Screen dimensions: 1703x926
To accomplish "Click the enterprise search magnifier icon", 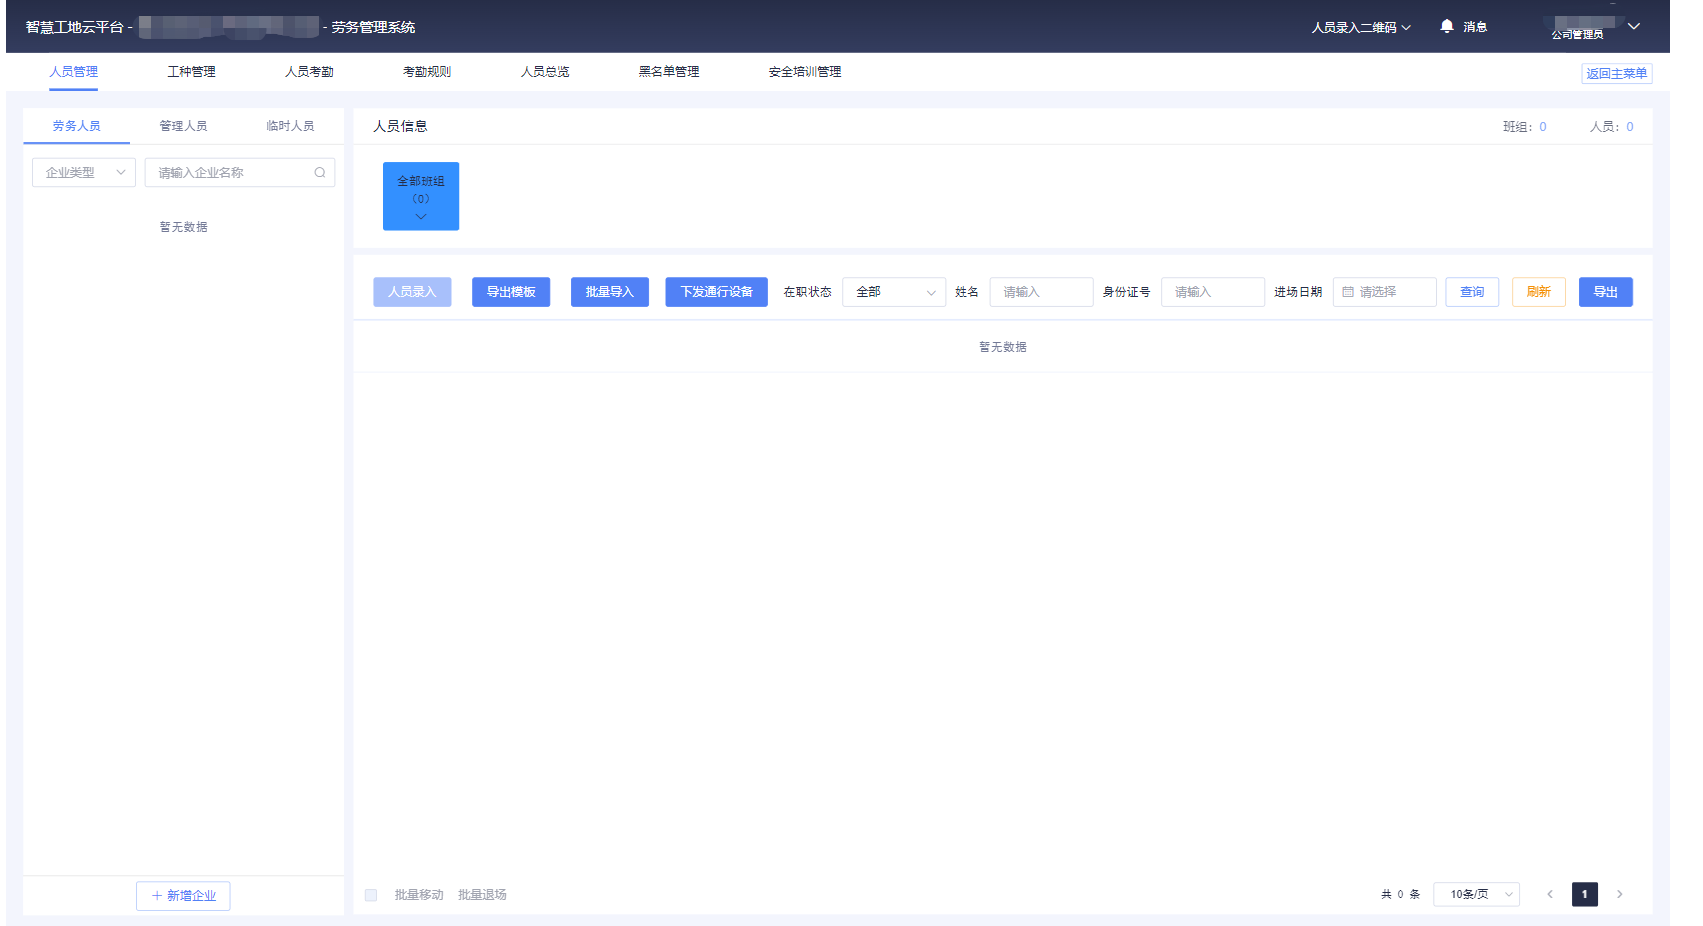I will click(320, 172).
